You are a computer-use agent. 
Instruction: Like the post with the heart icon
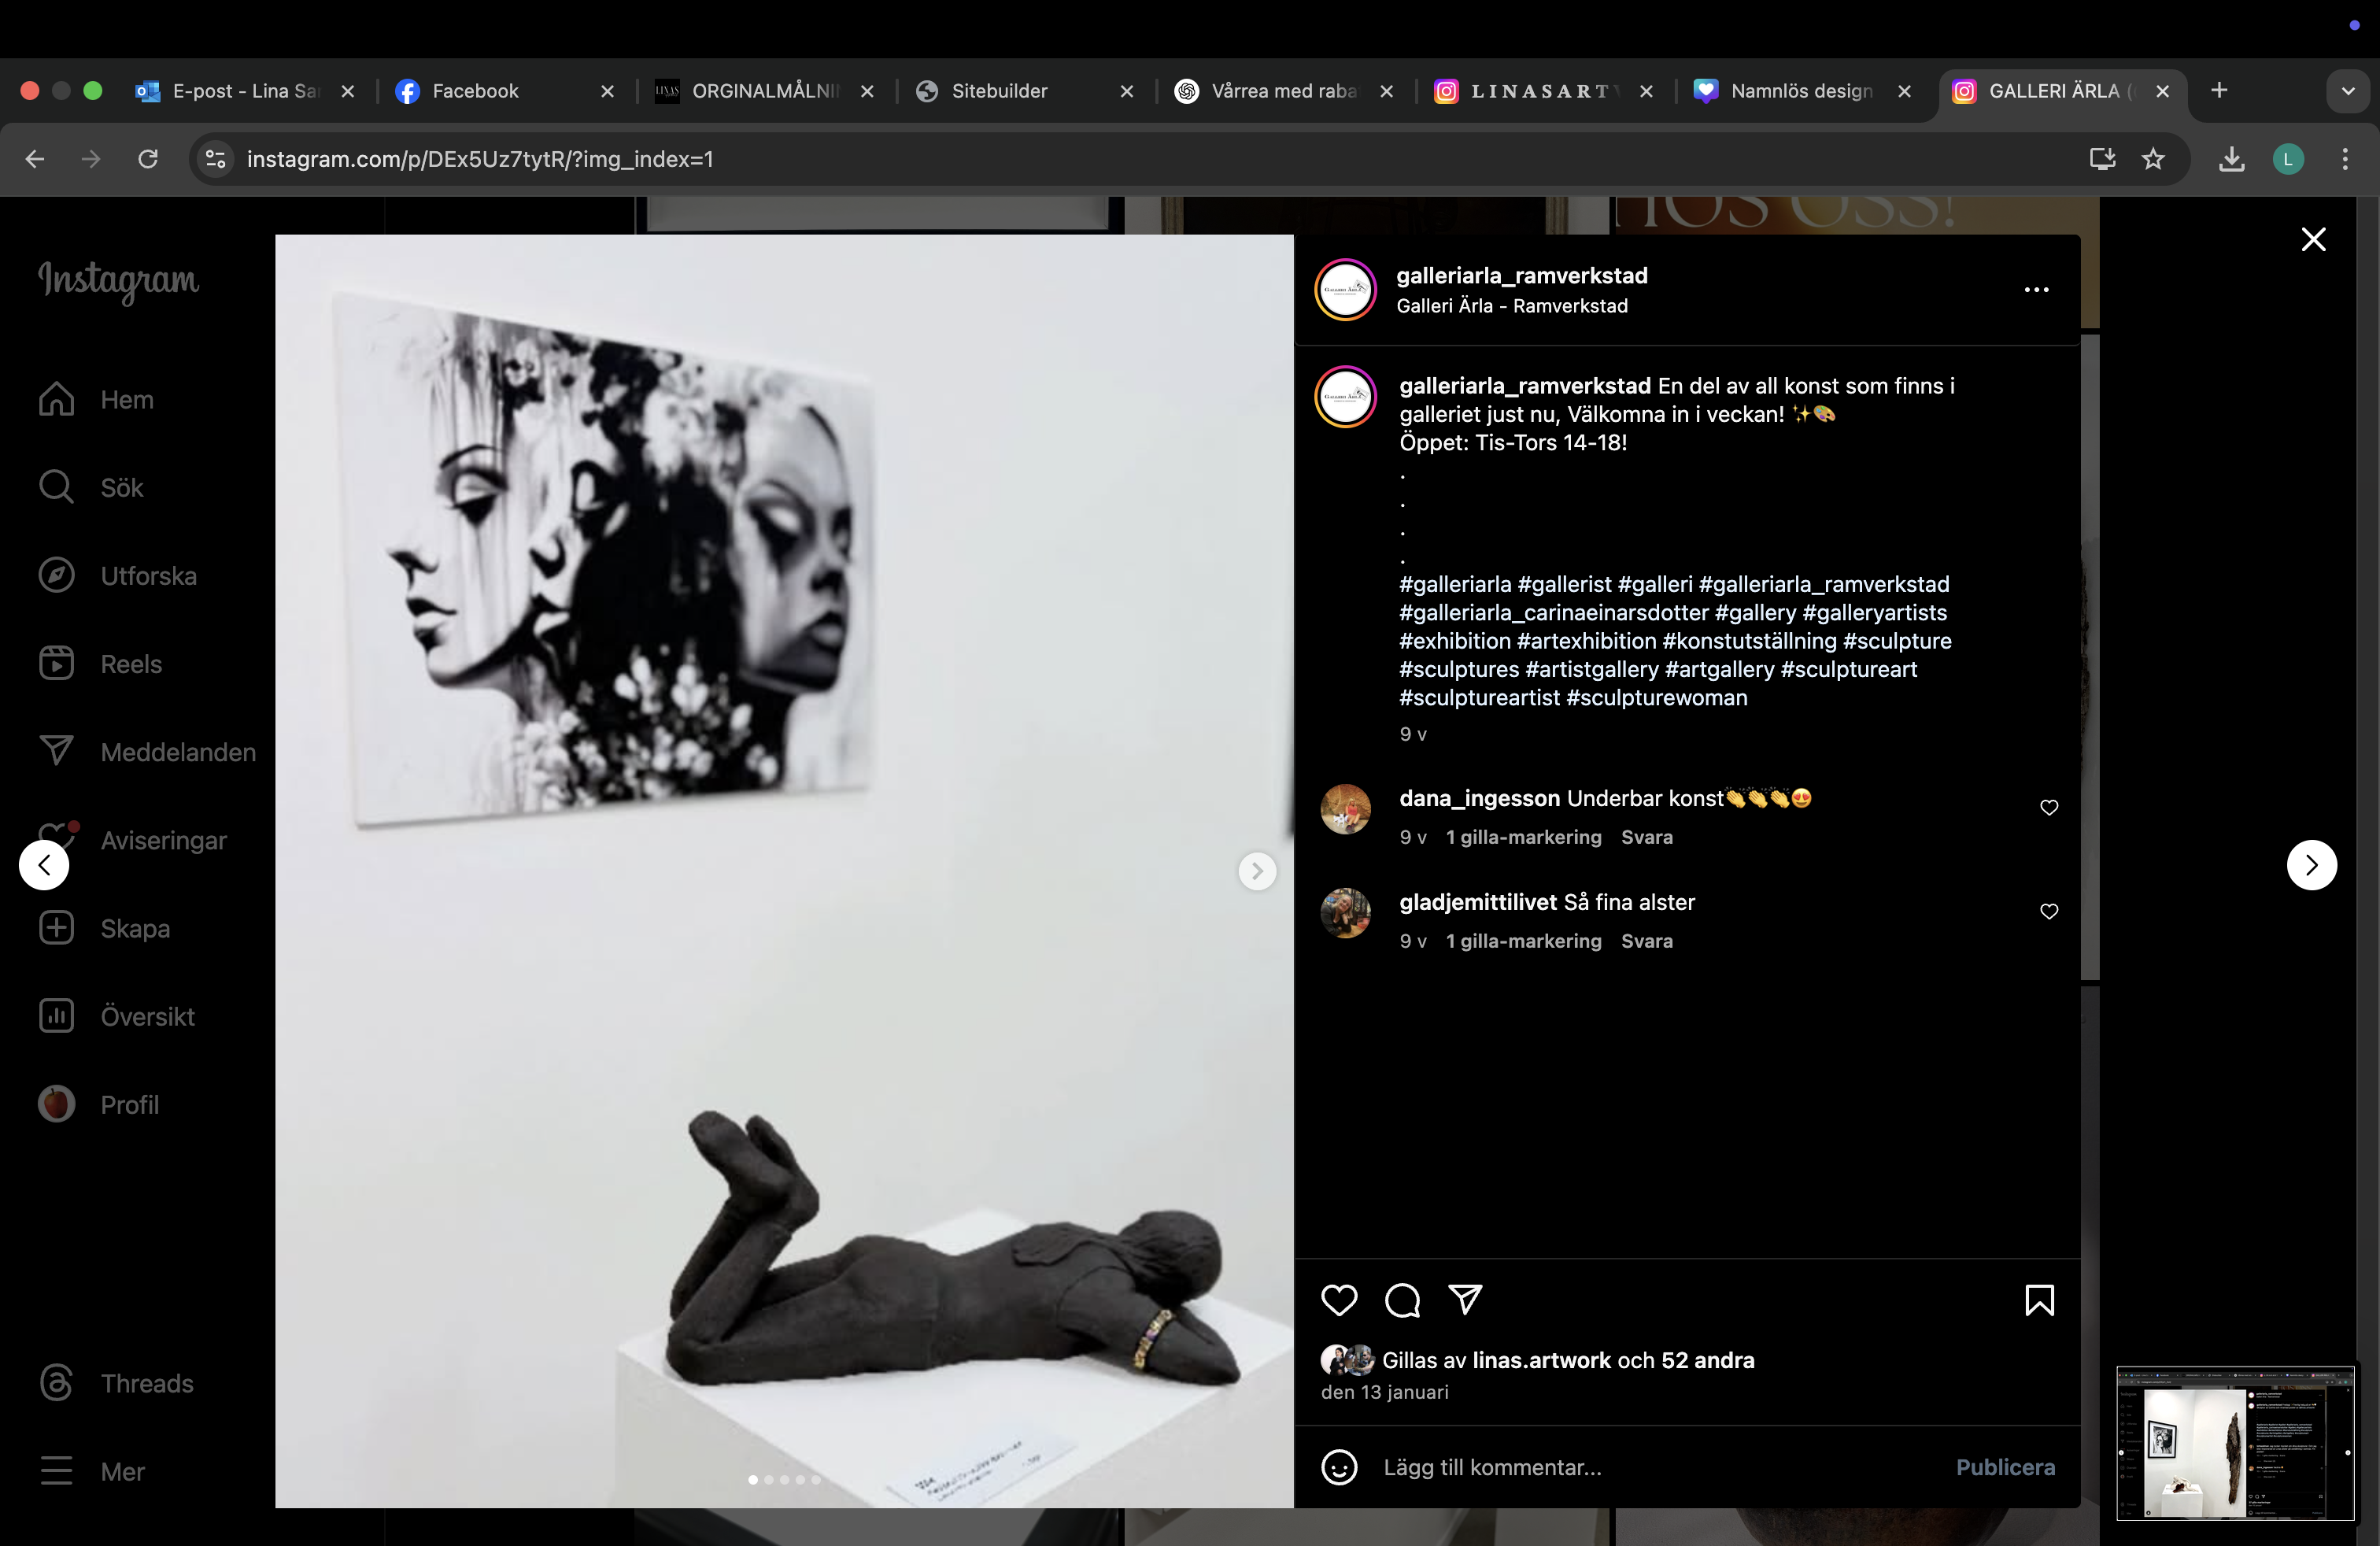coord(1339,1300)
